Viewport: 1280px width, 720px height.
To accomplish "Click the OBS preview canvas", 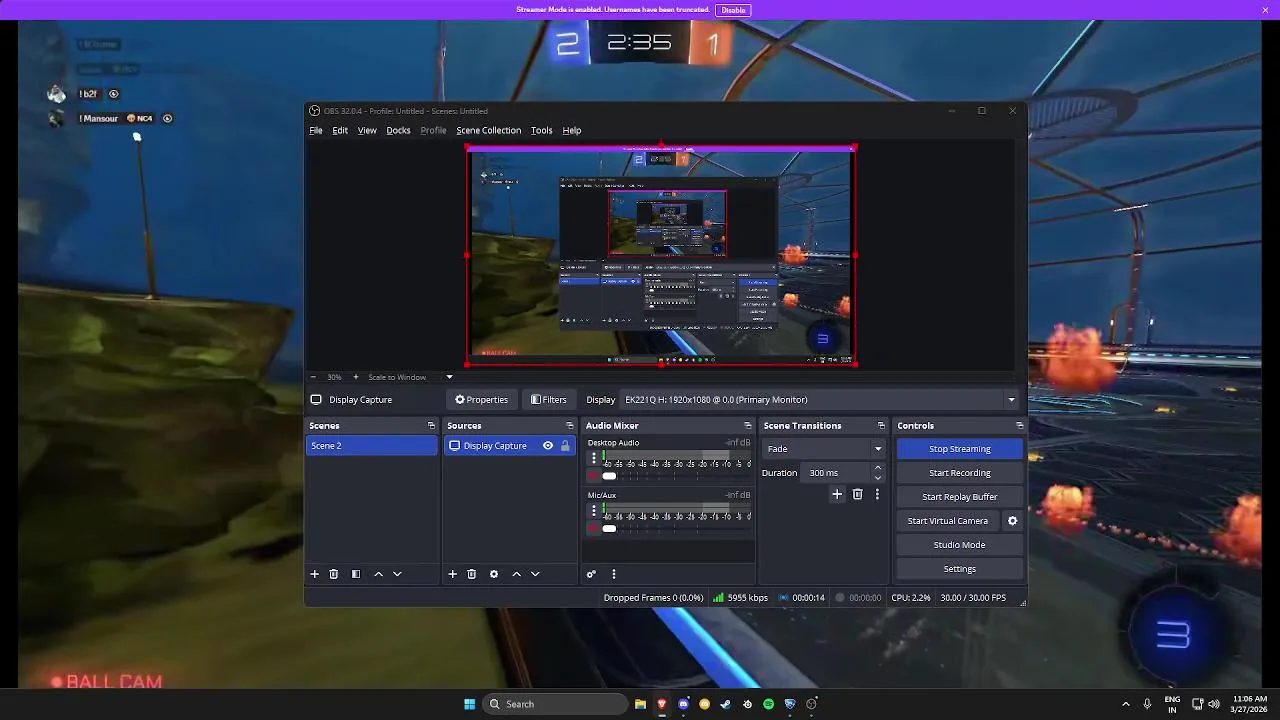I will (662, 255).
